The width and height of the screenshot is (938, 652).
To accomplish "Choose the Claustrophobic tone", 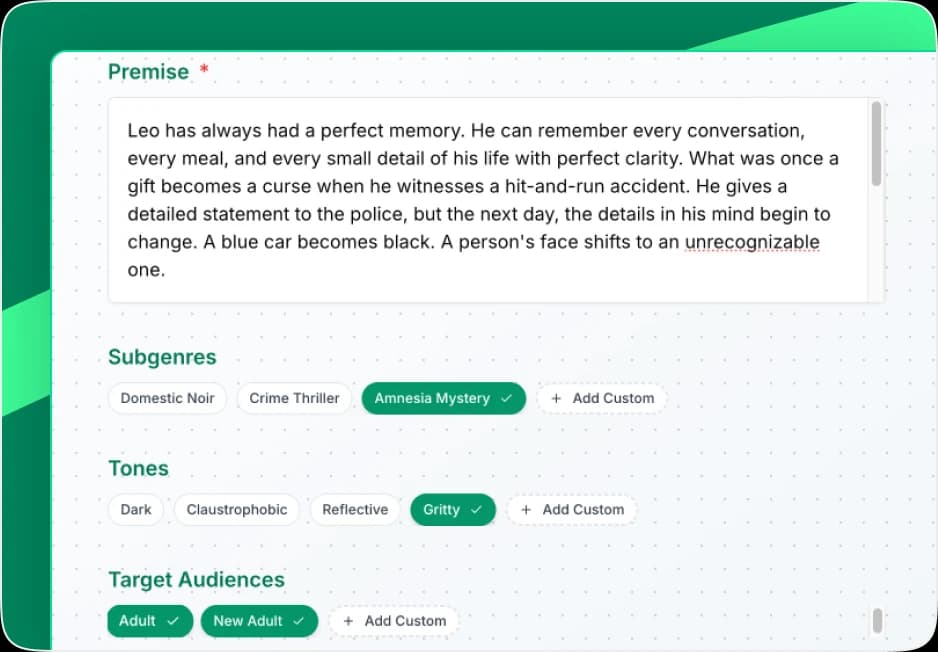I will 236,509.
